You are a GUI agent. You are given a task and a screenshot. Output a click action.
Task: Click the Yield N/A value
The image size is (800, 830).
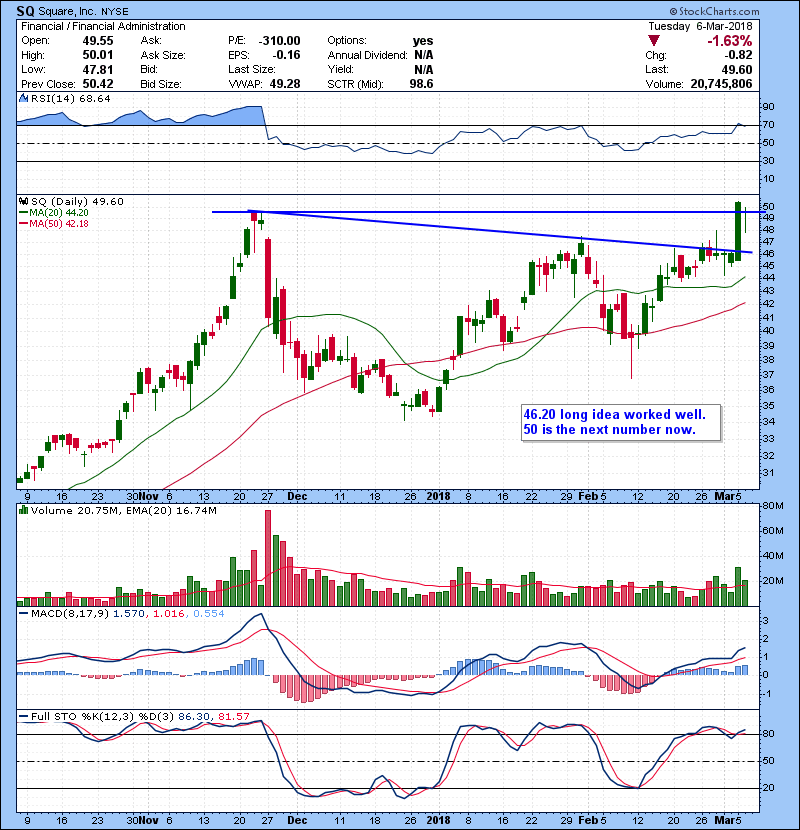coord(424,69)
